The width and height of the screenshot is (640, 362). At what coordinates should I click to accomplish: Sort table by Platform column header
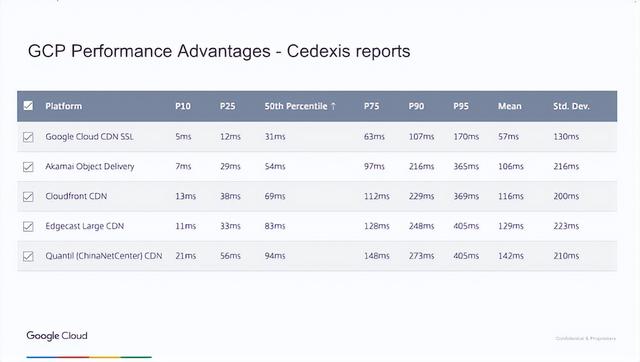pos(64,106)
